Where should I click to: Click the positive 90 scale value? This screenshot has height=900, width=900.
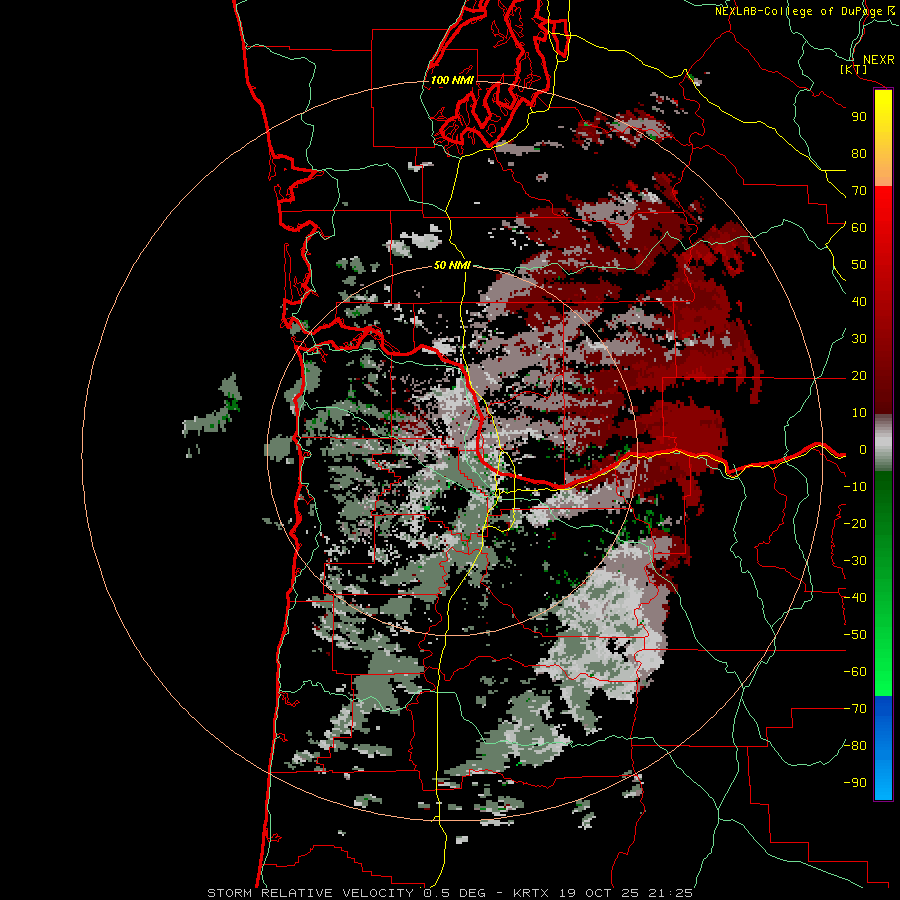(x=859, y=117)
